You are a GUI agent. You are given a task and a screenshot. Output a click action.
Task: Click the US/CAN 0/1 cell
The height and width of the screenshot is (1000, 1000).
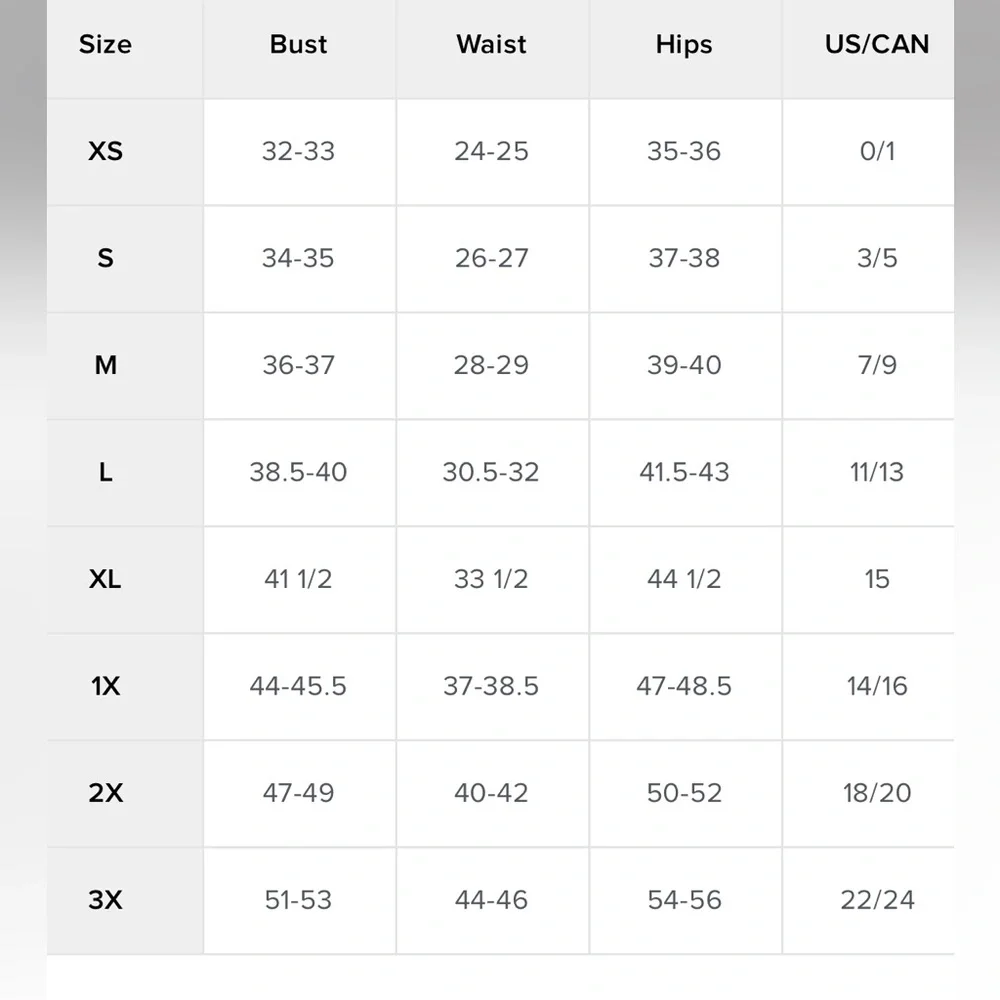pos(876,152)
